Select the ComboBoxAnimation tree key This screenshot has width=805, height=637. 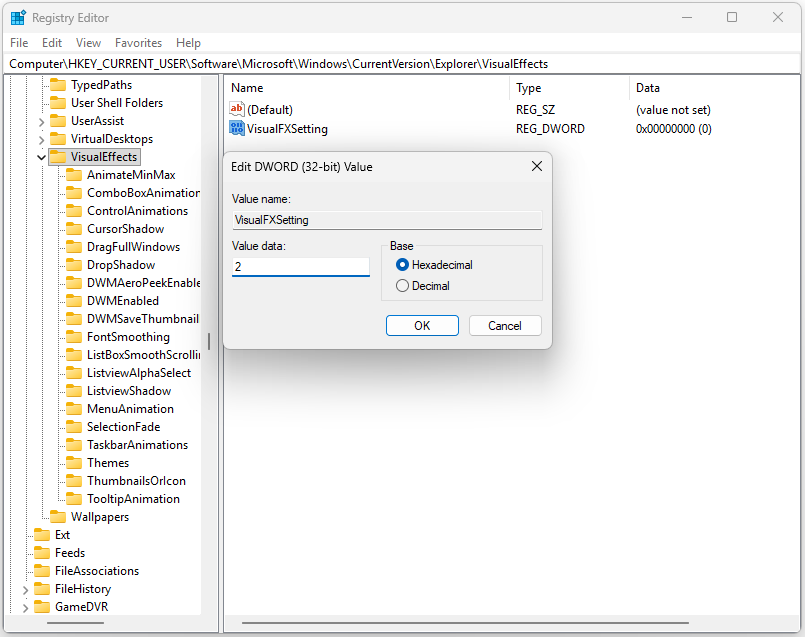point(143,193)
